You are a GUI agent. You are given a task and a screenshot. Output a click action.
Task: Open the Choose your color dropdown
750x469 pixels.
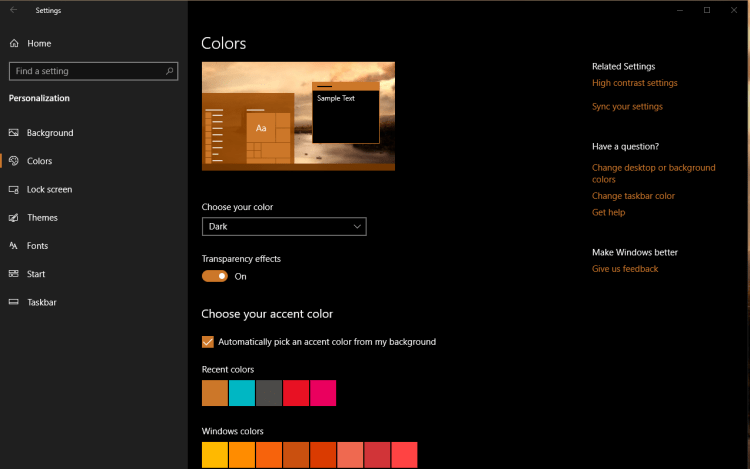tap(284, 227)
